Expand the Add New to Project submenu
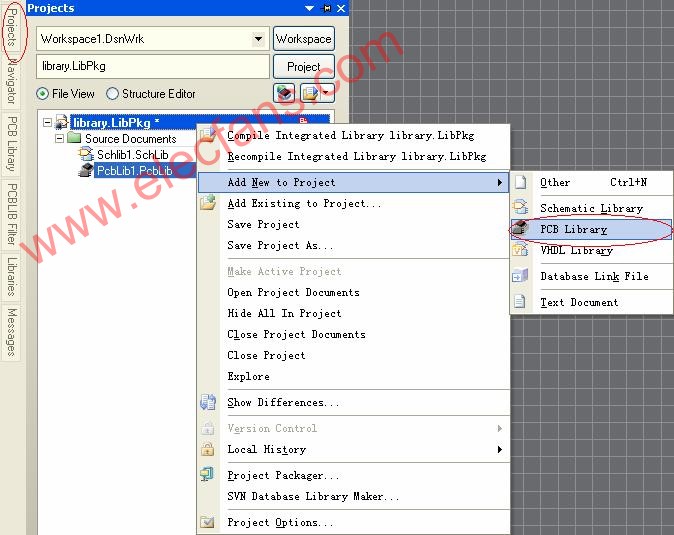674x535 pixels. pos(353,182)
